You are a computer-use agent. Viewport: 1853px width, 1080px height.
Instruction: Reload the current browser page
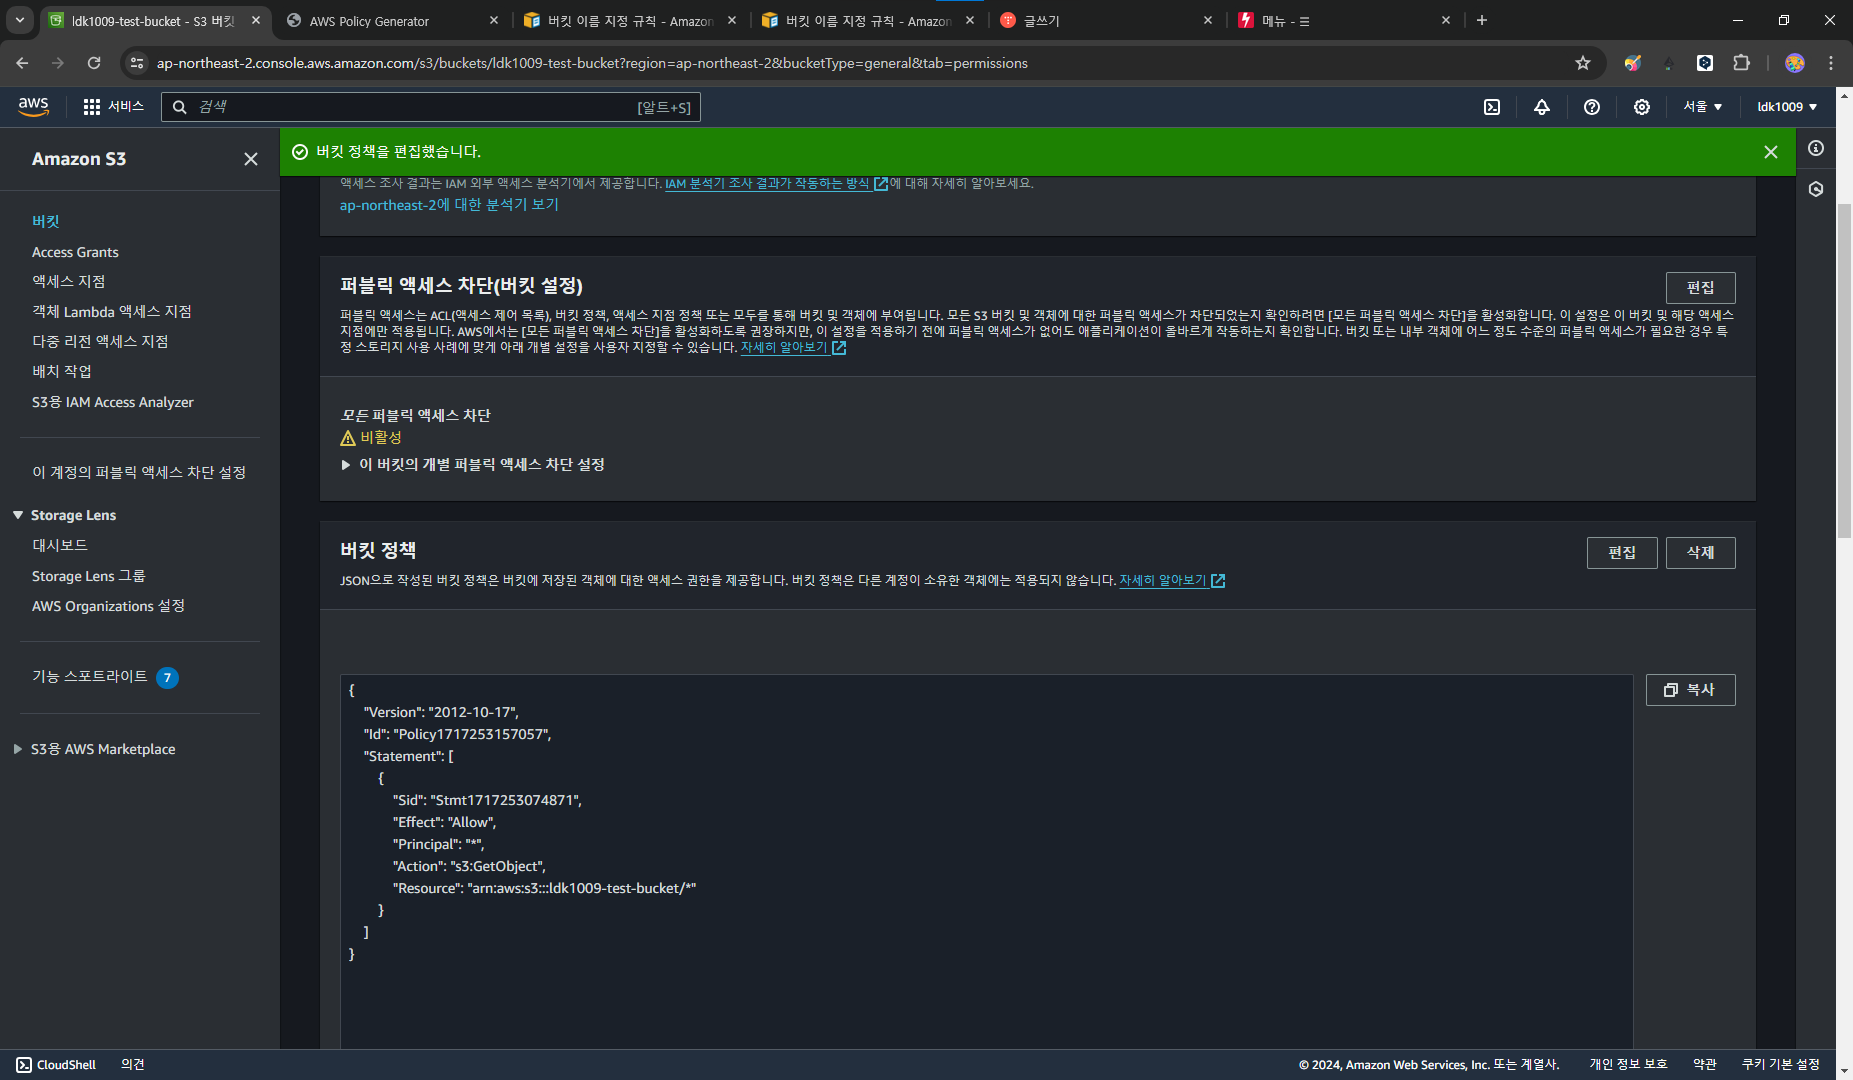tap(94, 63)
